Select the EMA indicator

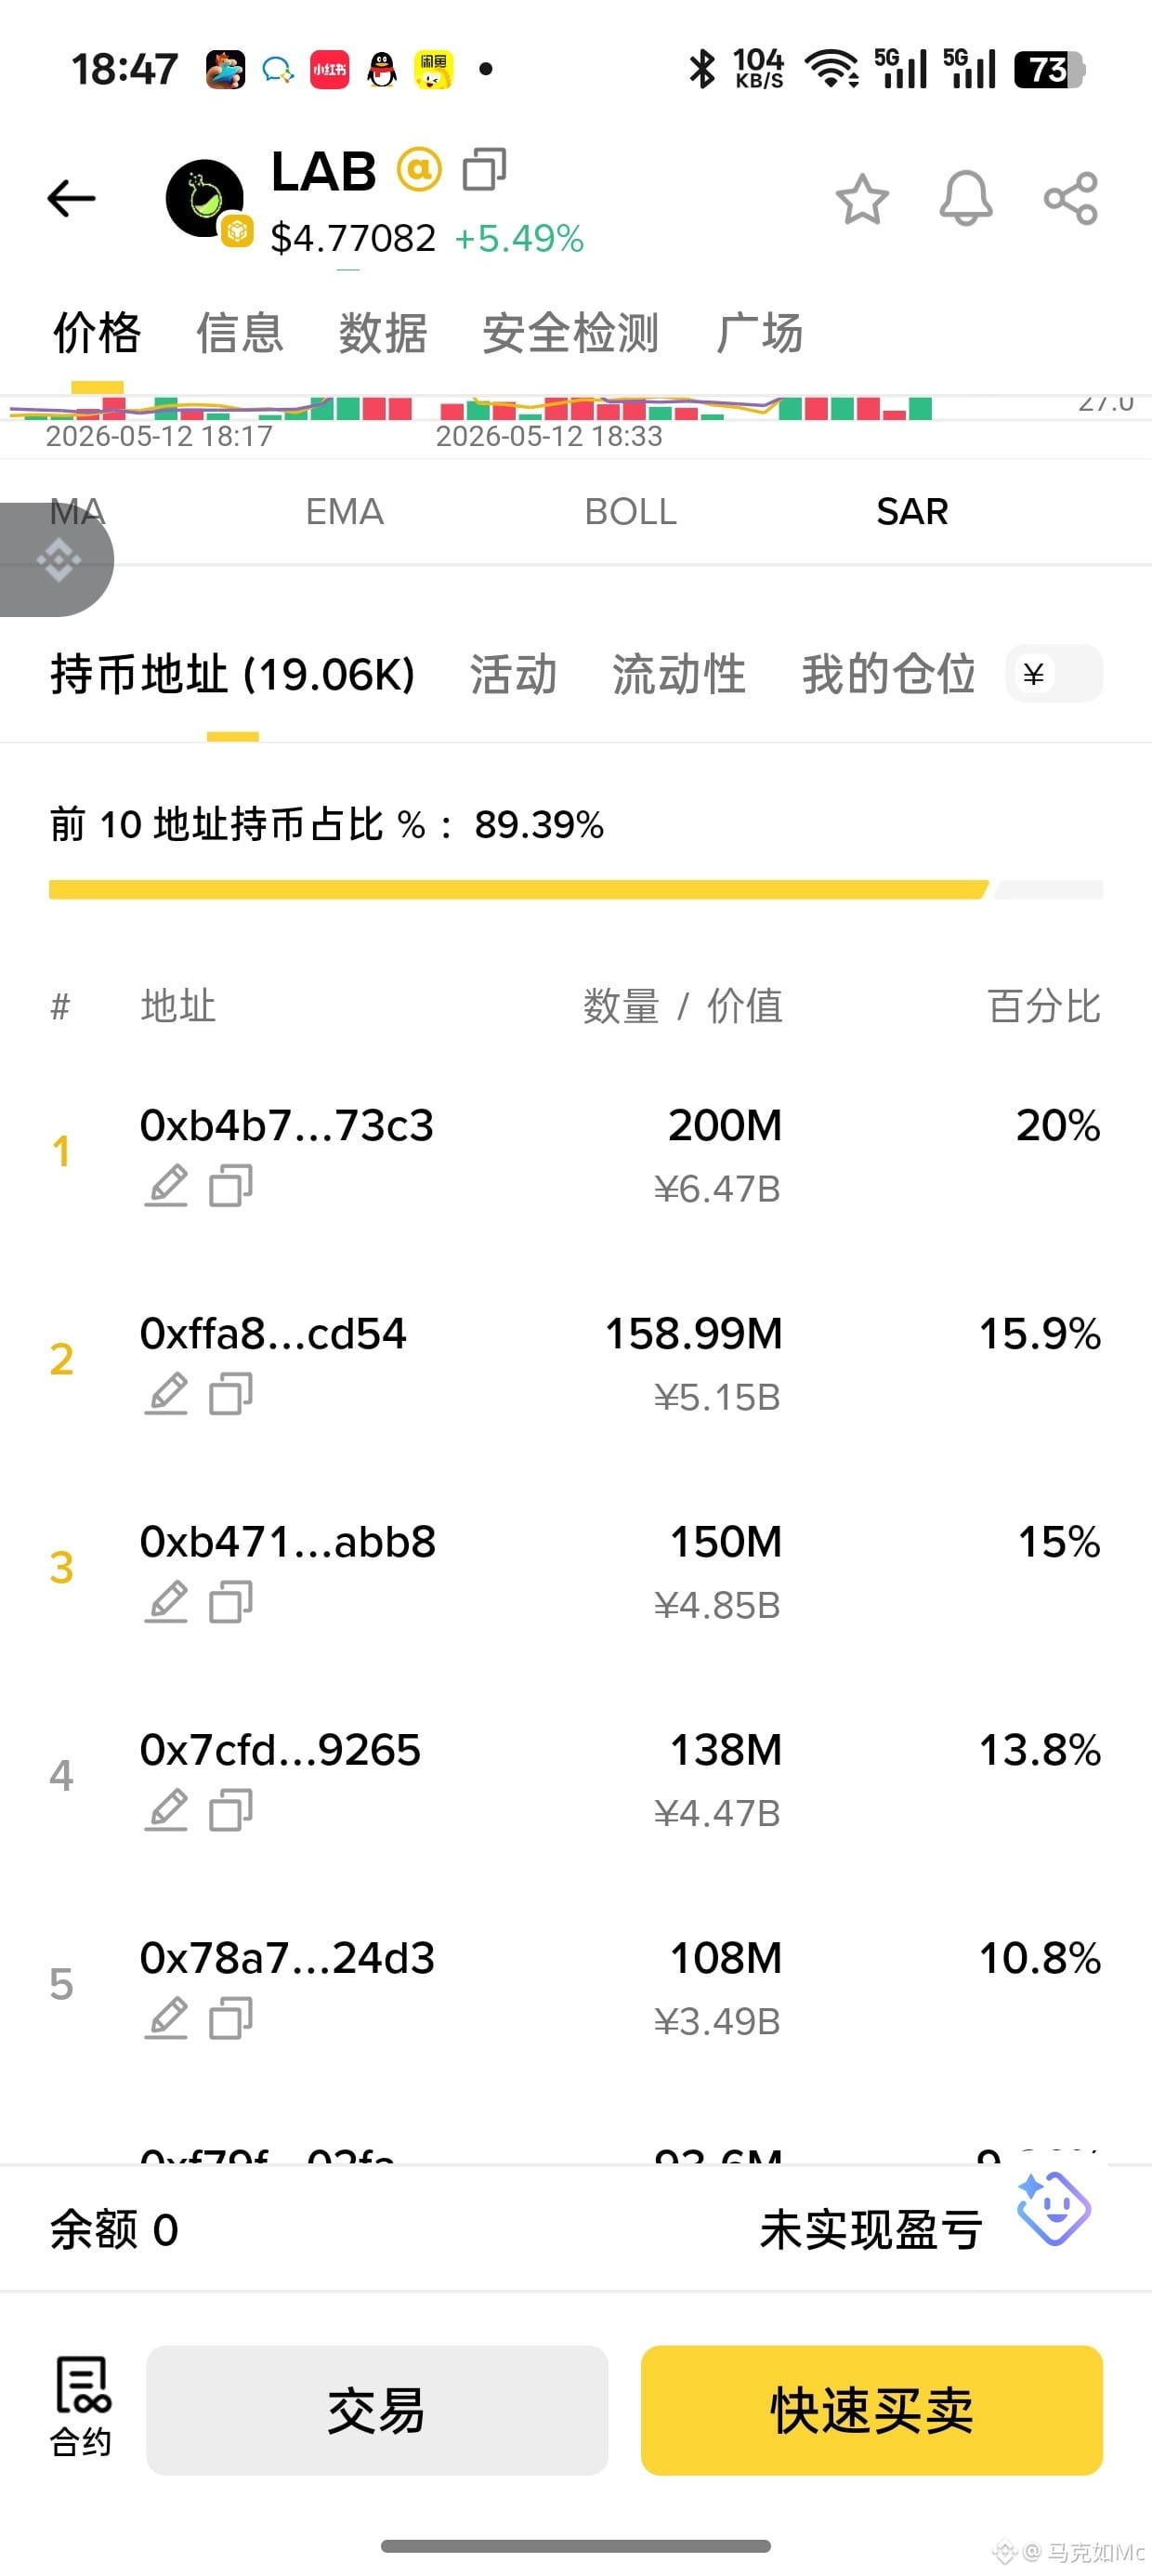pos(344,511)
